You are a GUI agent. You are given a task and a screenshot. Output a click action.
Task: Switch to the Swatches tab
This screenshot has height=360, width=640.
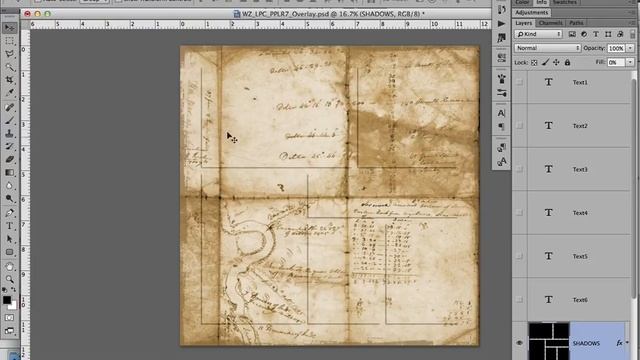coord(564,2)
